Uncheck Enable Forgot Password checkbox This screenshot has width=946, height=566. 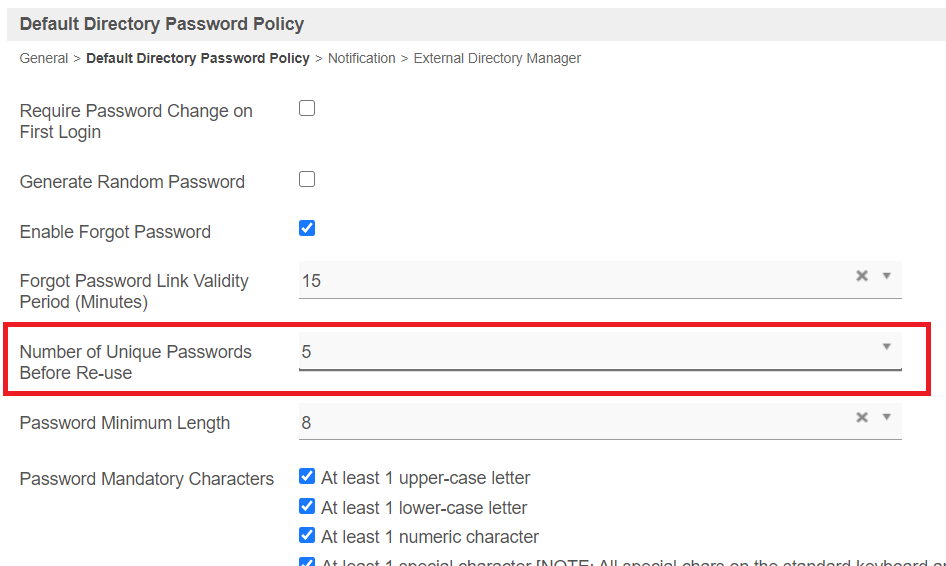(307, 228)
